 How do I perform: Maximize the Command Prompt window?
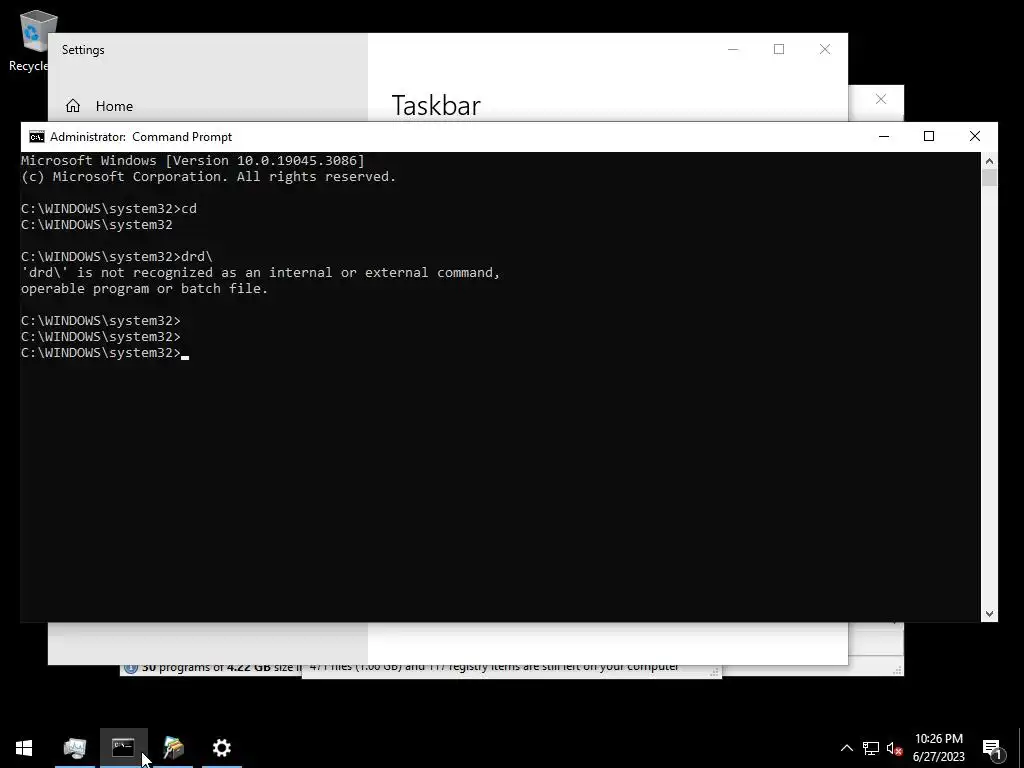pos(929,136)
